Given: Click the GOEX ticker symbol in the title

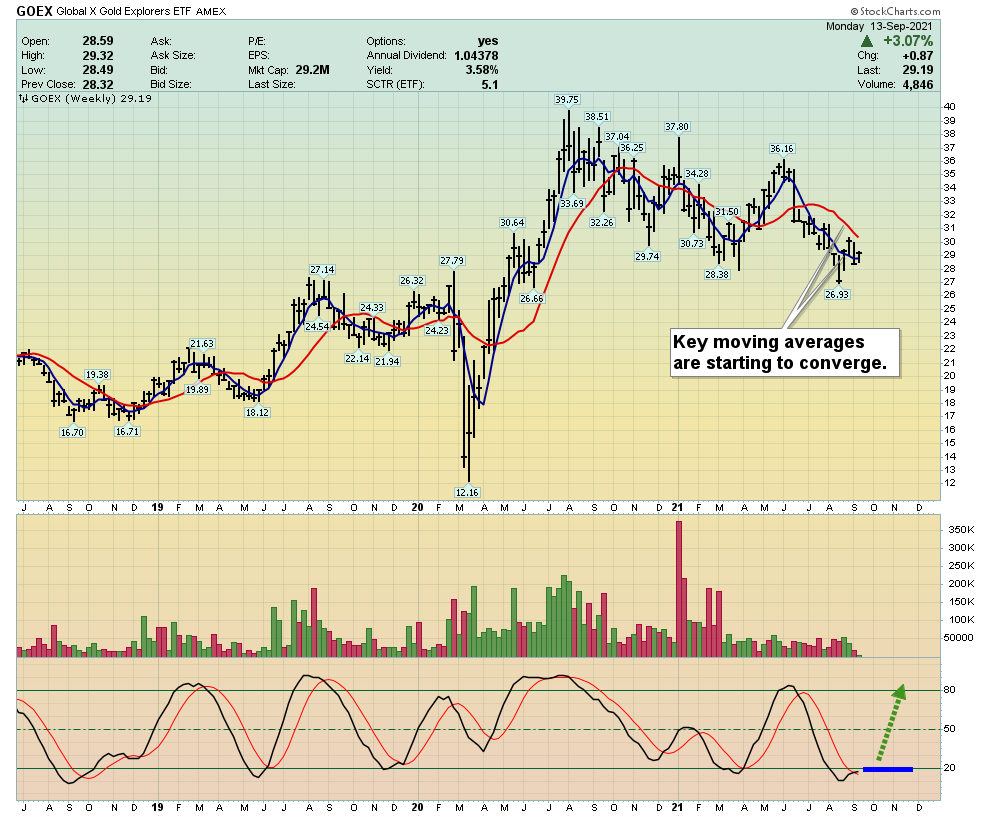Looking at the screenshot, I should point(35,11).
